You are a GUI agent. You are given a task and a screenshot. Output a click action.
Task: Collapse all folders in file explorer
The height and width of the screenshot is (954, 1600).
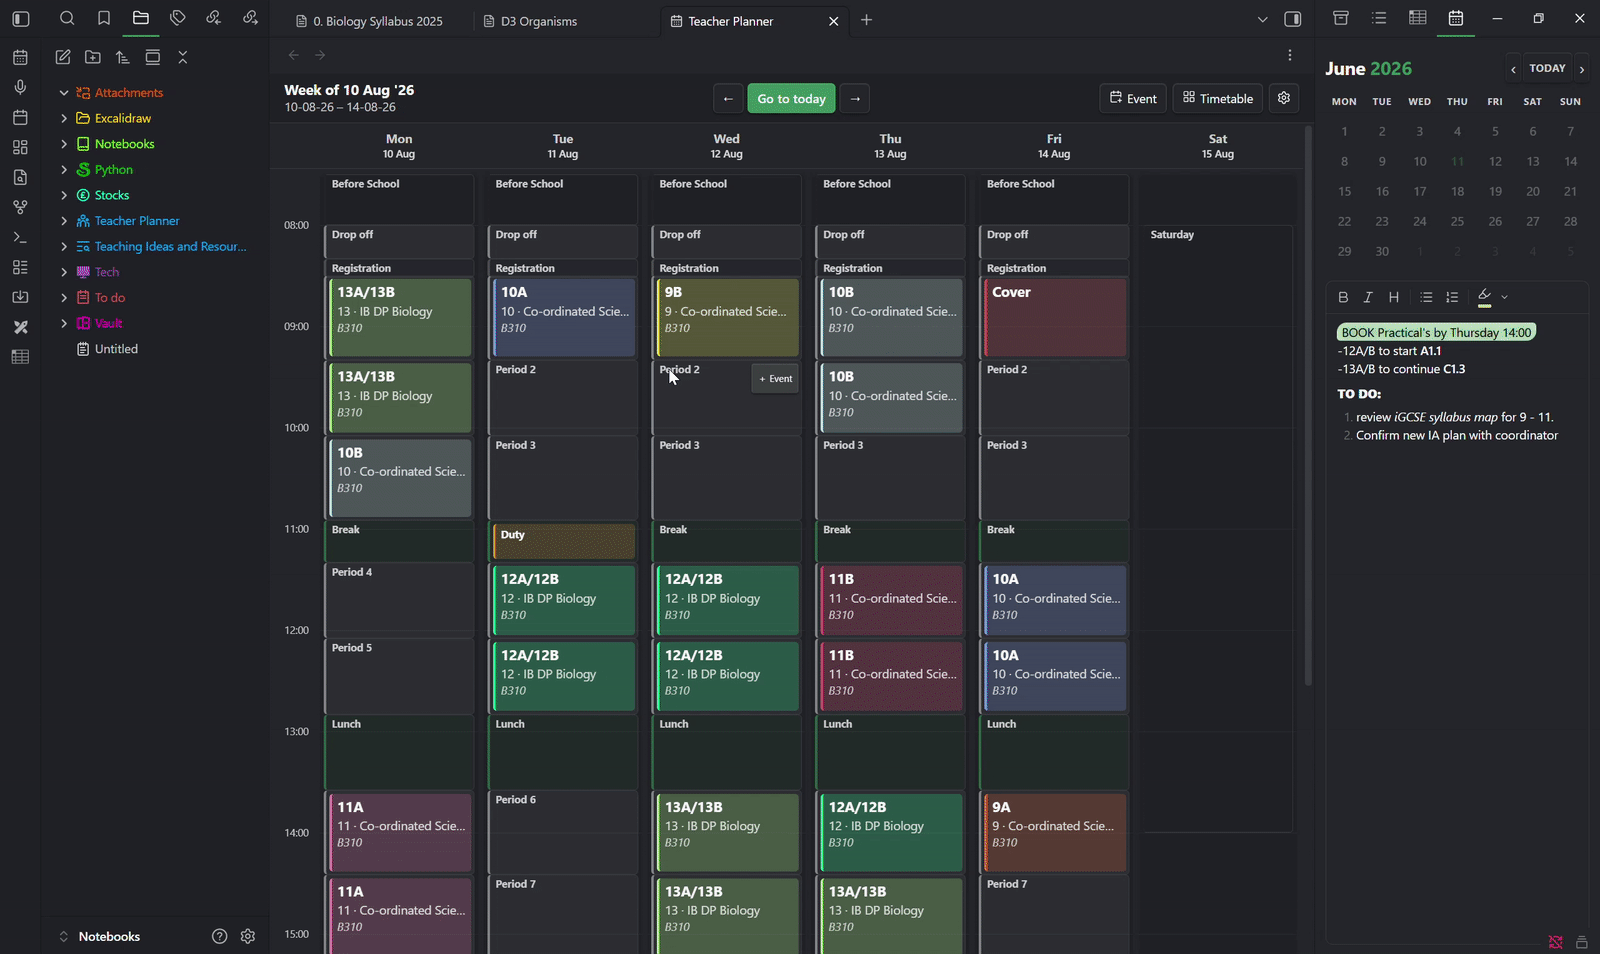point(182,57)
